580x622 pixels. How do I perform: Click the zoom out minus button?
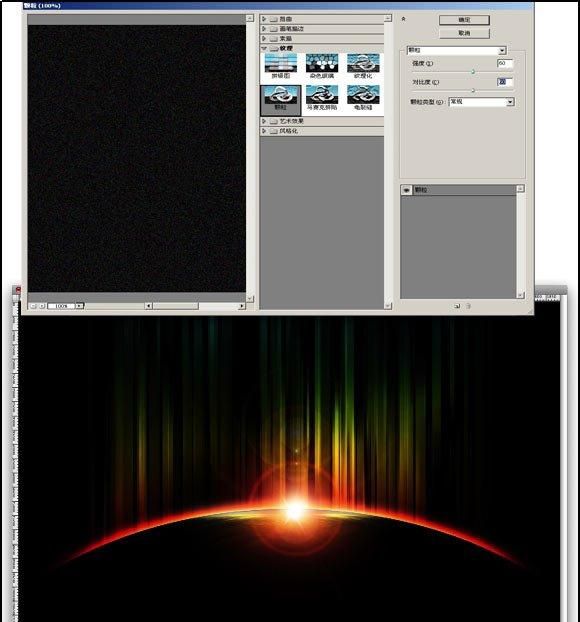click(x=33, y=306)
